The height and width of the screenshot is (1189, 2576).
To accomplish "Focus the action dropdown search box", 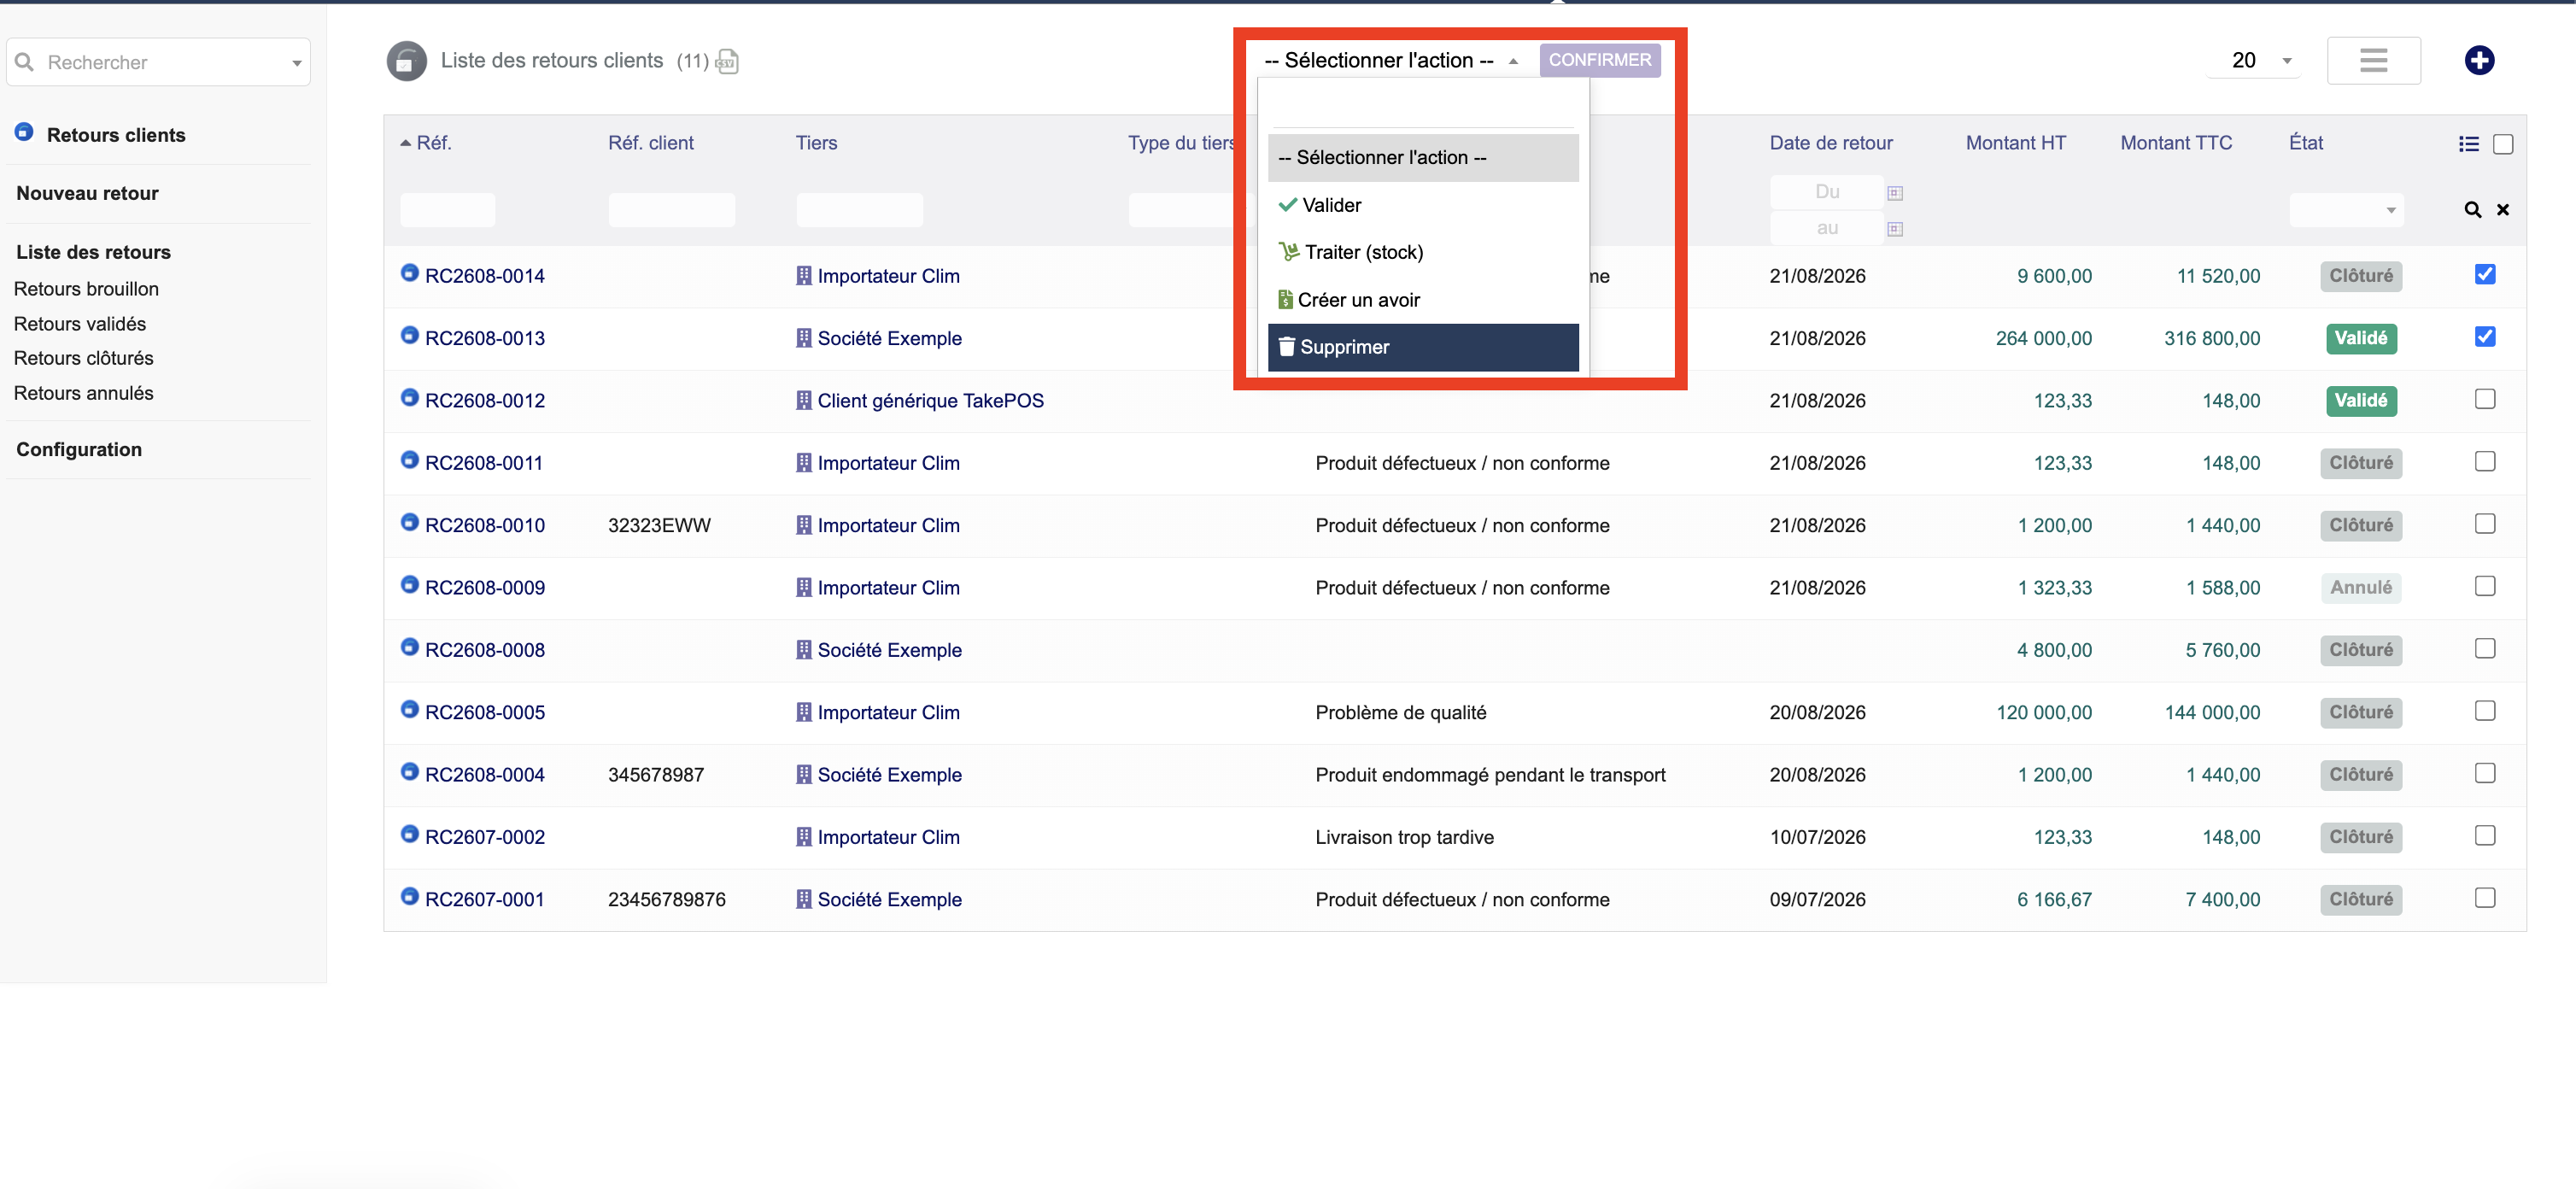I will (1423, 108).
